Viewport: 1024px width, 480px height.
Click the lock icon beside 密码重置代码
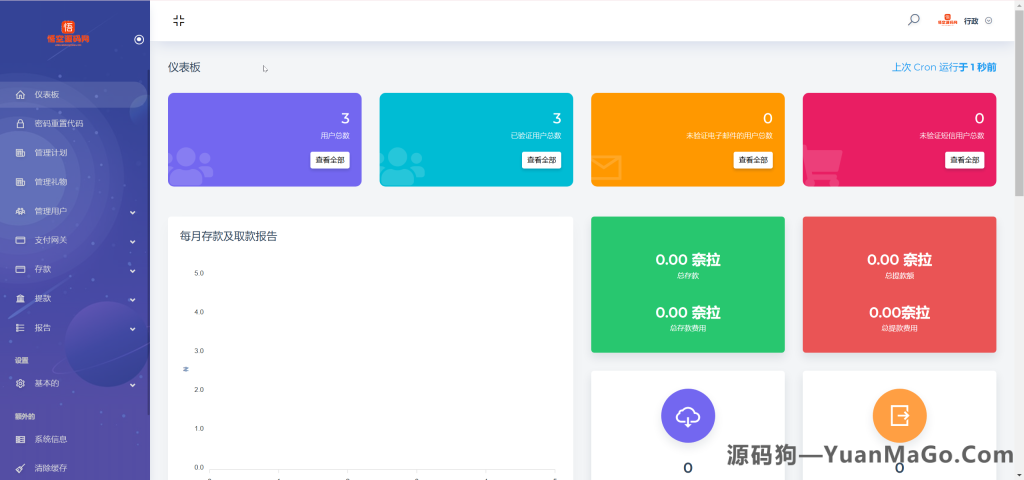point(20,123)
